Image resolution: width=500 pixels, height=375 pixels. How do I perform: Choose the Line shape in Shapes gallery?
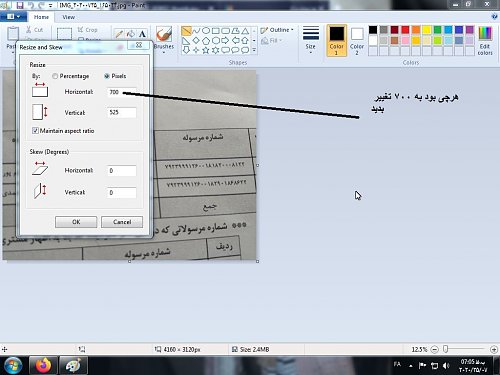186,31
